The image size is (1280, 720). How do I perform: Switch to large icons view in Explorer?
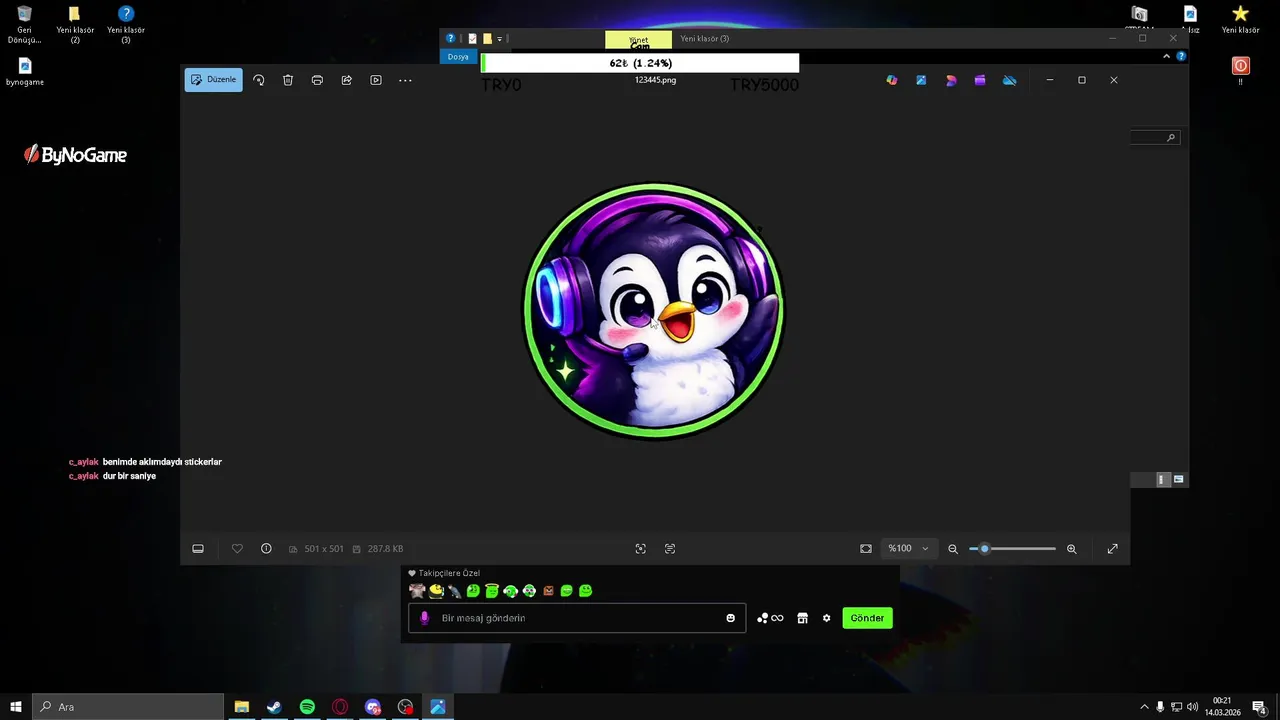[x=1179, y=480]
